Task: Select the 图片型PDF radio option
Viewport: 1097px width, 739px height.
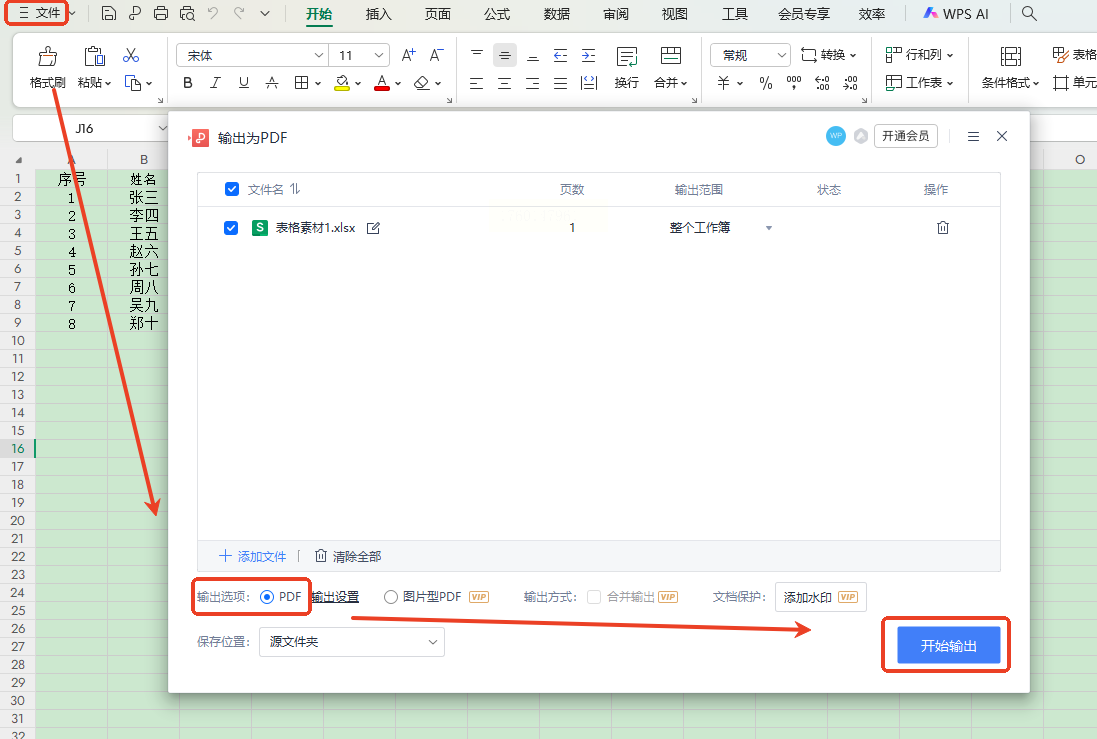Action: 391,597
